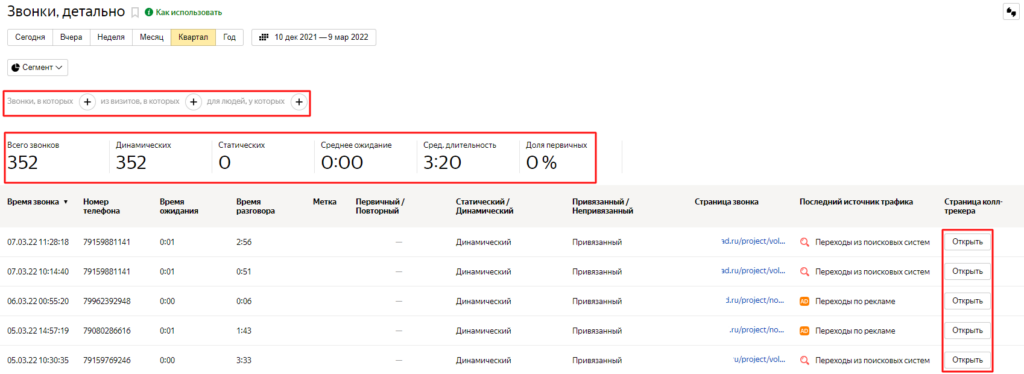Image resolution: width=1024 pixels, height=374 pixels.
Task: Click Открыть for call 07.03.22 11:28:18
Action: [x=967, y=242]
